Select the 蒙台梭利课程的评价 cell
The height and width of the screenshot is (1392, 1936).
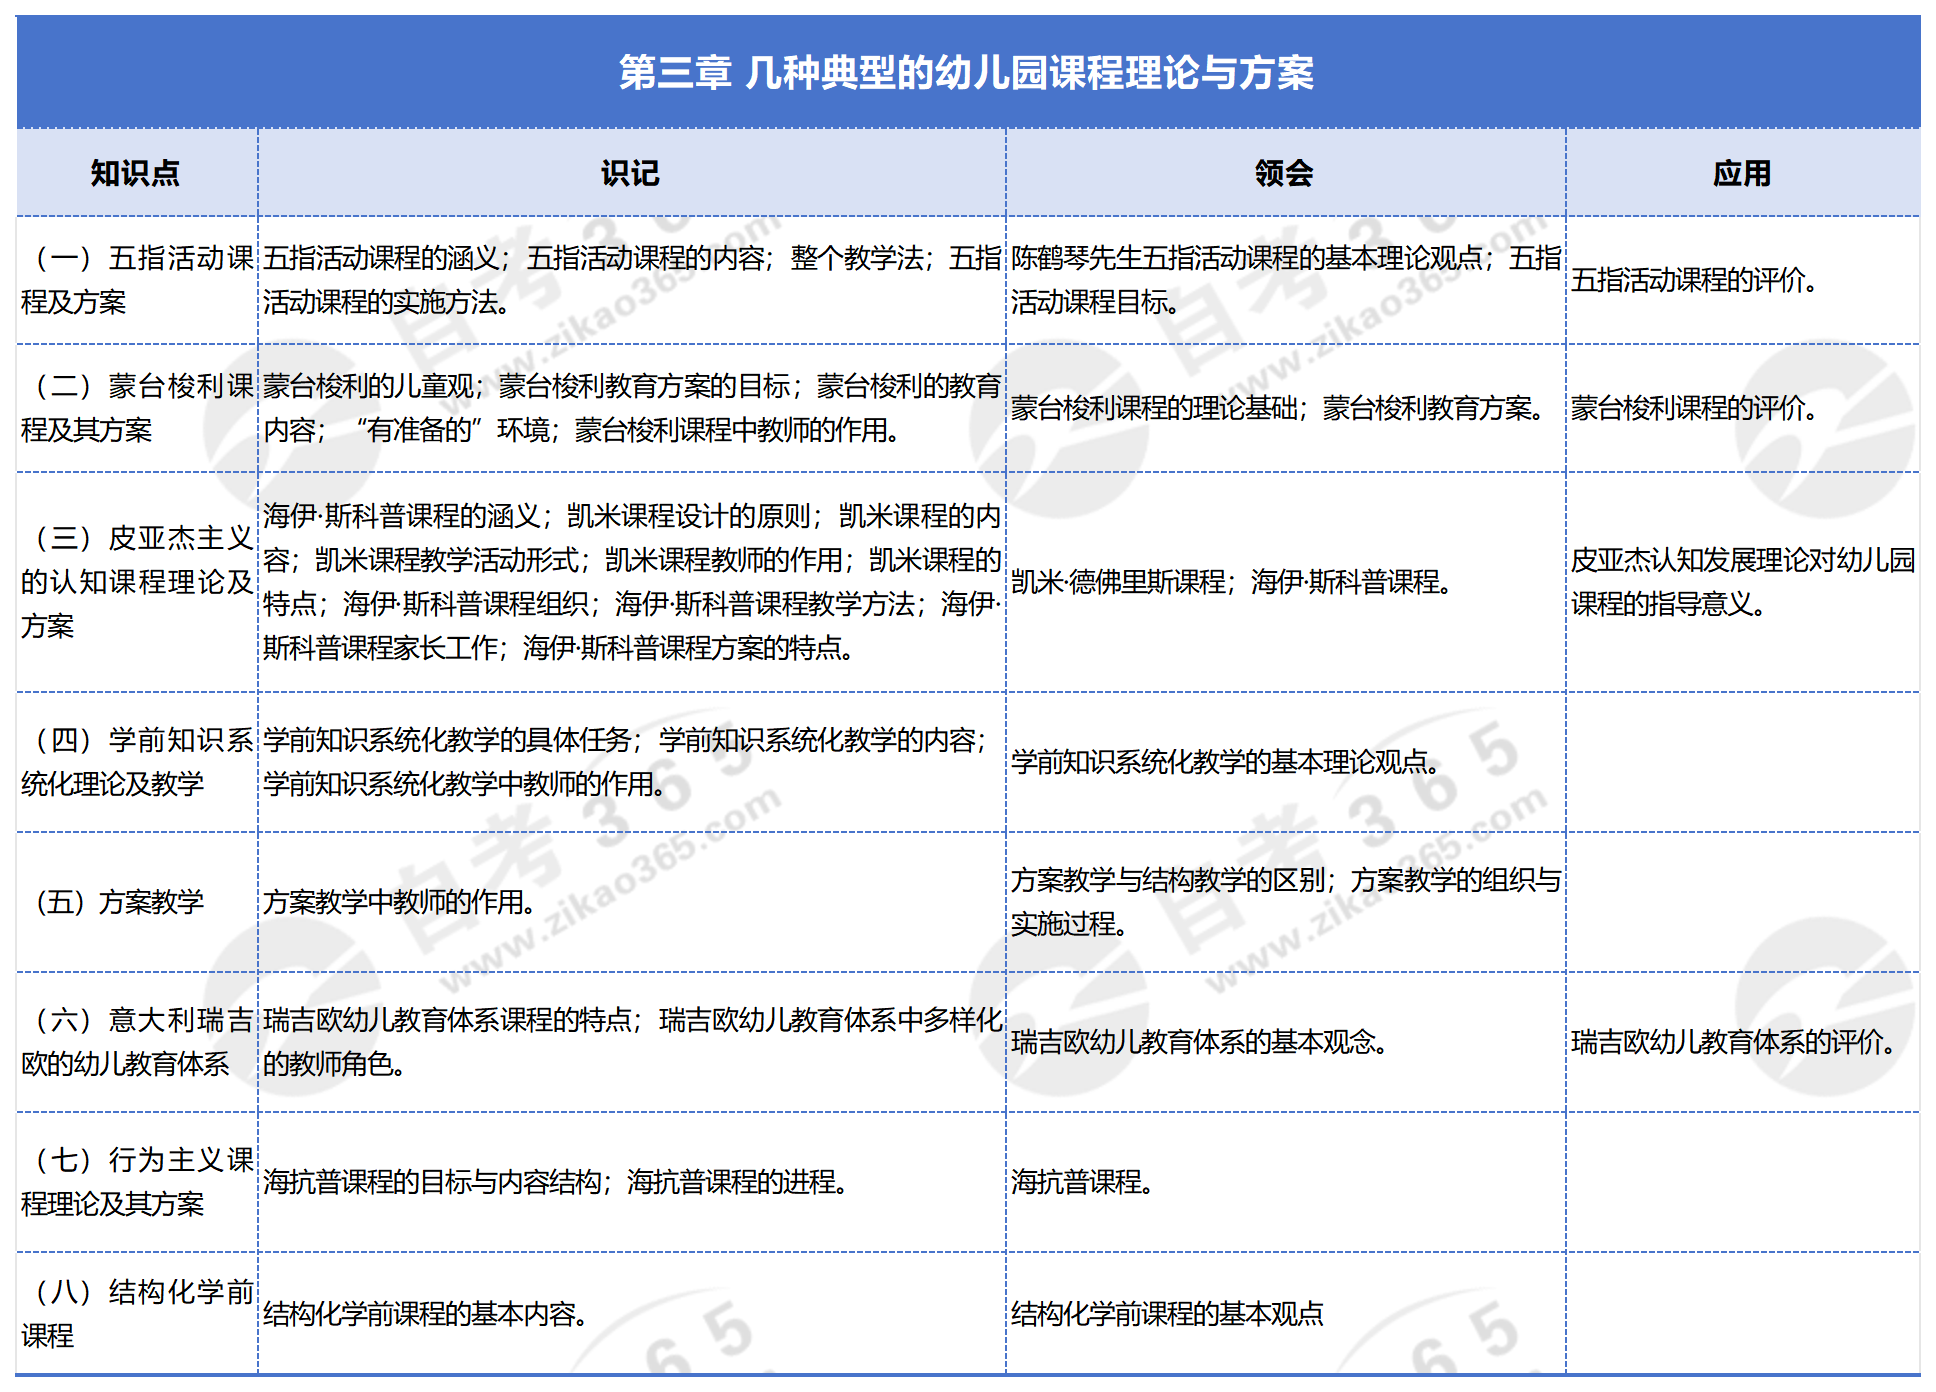pos(1694,408)
